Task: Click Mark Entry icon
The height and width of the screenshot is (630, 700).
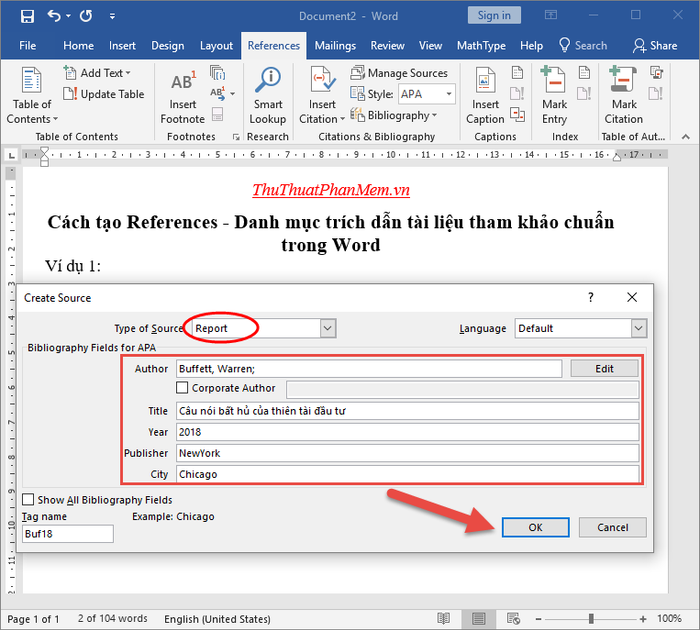Action: point(553,80)
